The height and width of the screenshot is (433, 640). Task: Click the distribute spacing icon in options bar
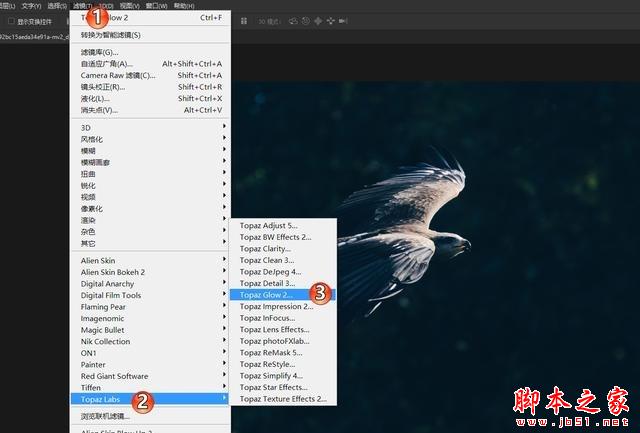pyautogui.click(x=244, y=21)
